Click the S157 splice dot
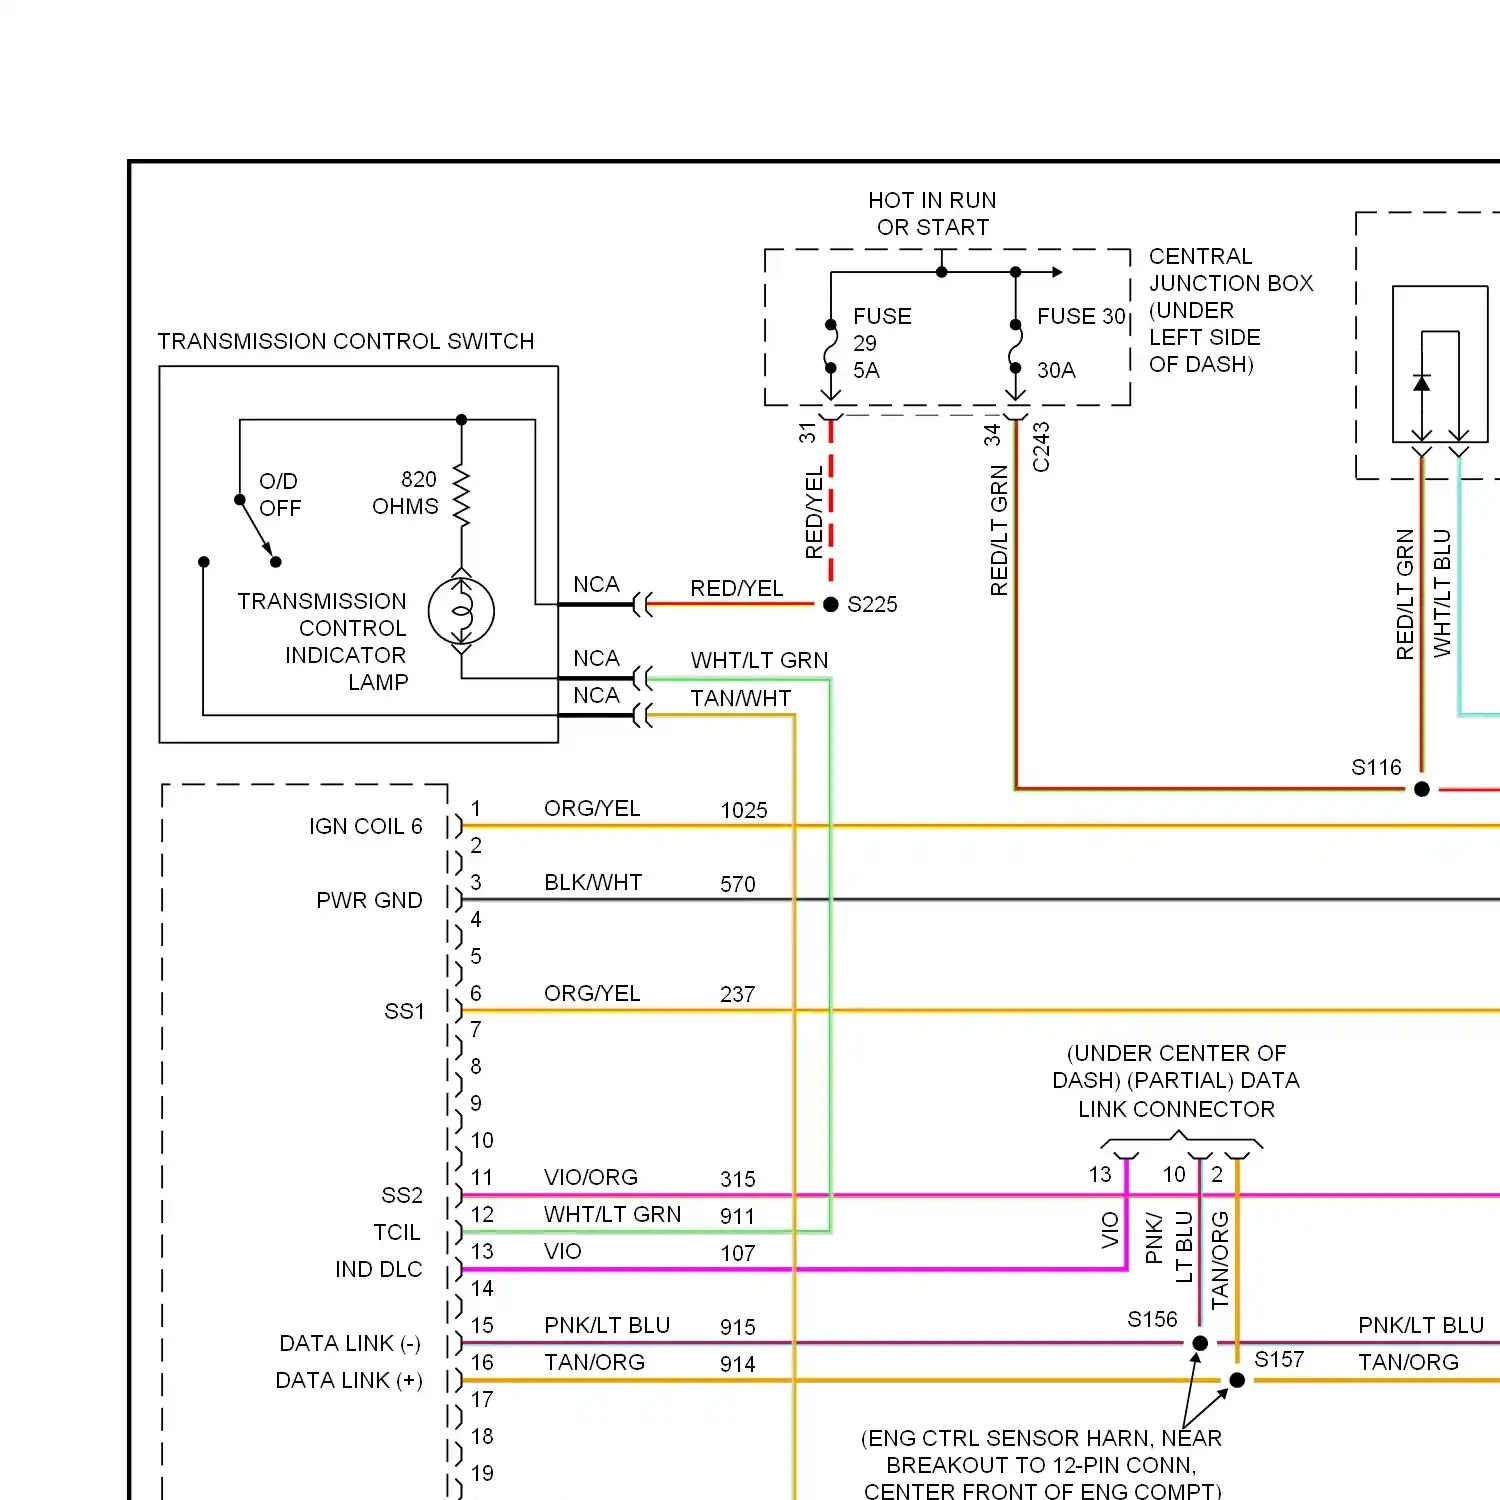 tap(1237, 1380)
